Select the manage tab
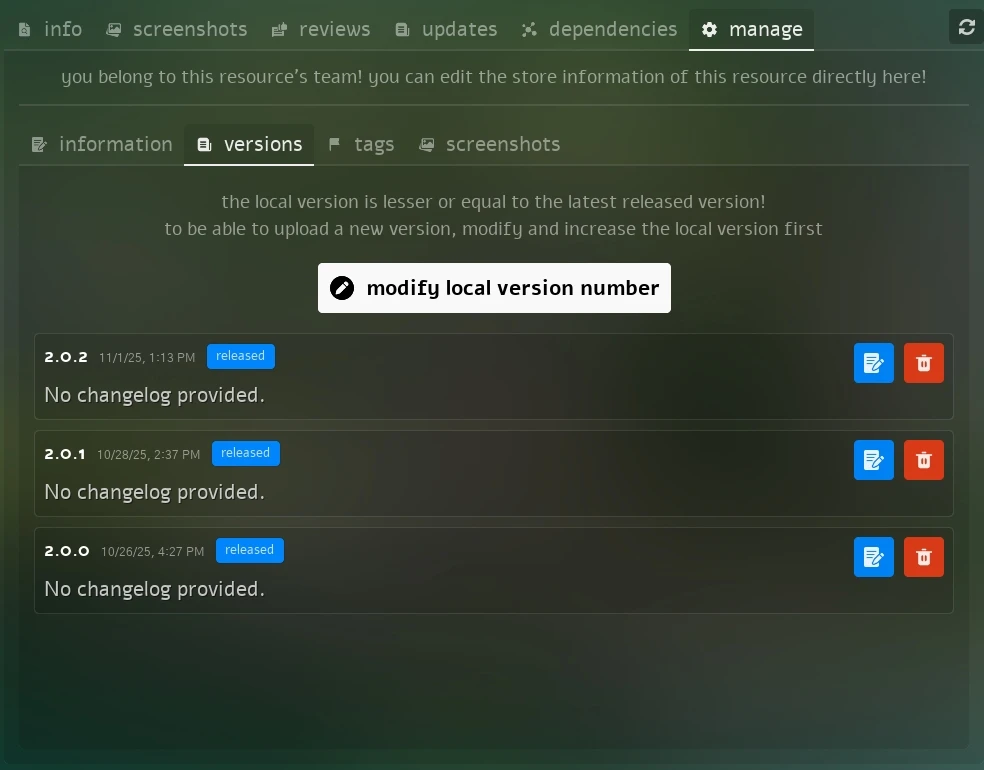Viewport: 984px width, 770px height. 752,30
